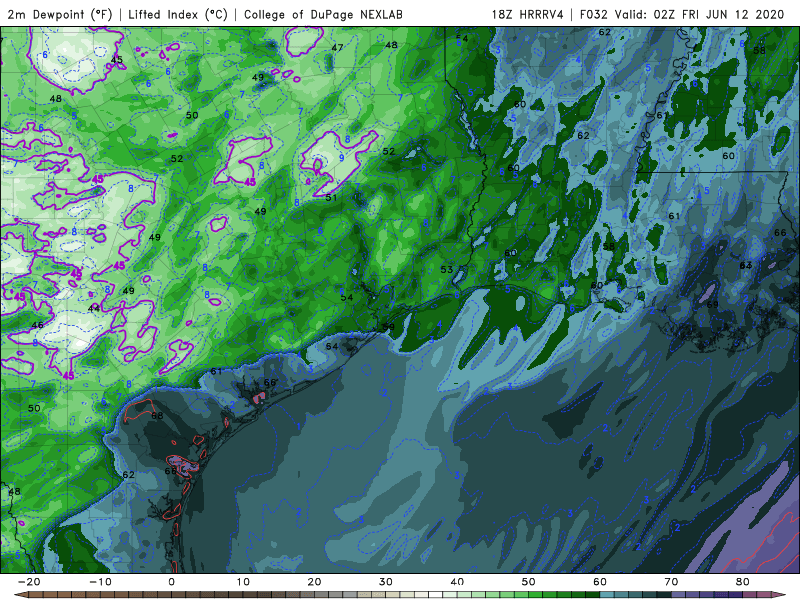Click the 40 tick label on color scale
This screenshot has width=800, height=600.
[x=457, y=582]
